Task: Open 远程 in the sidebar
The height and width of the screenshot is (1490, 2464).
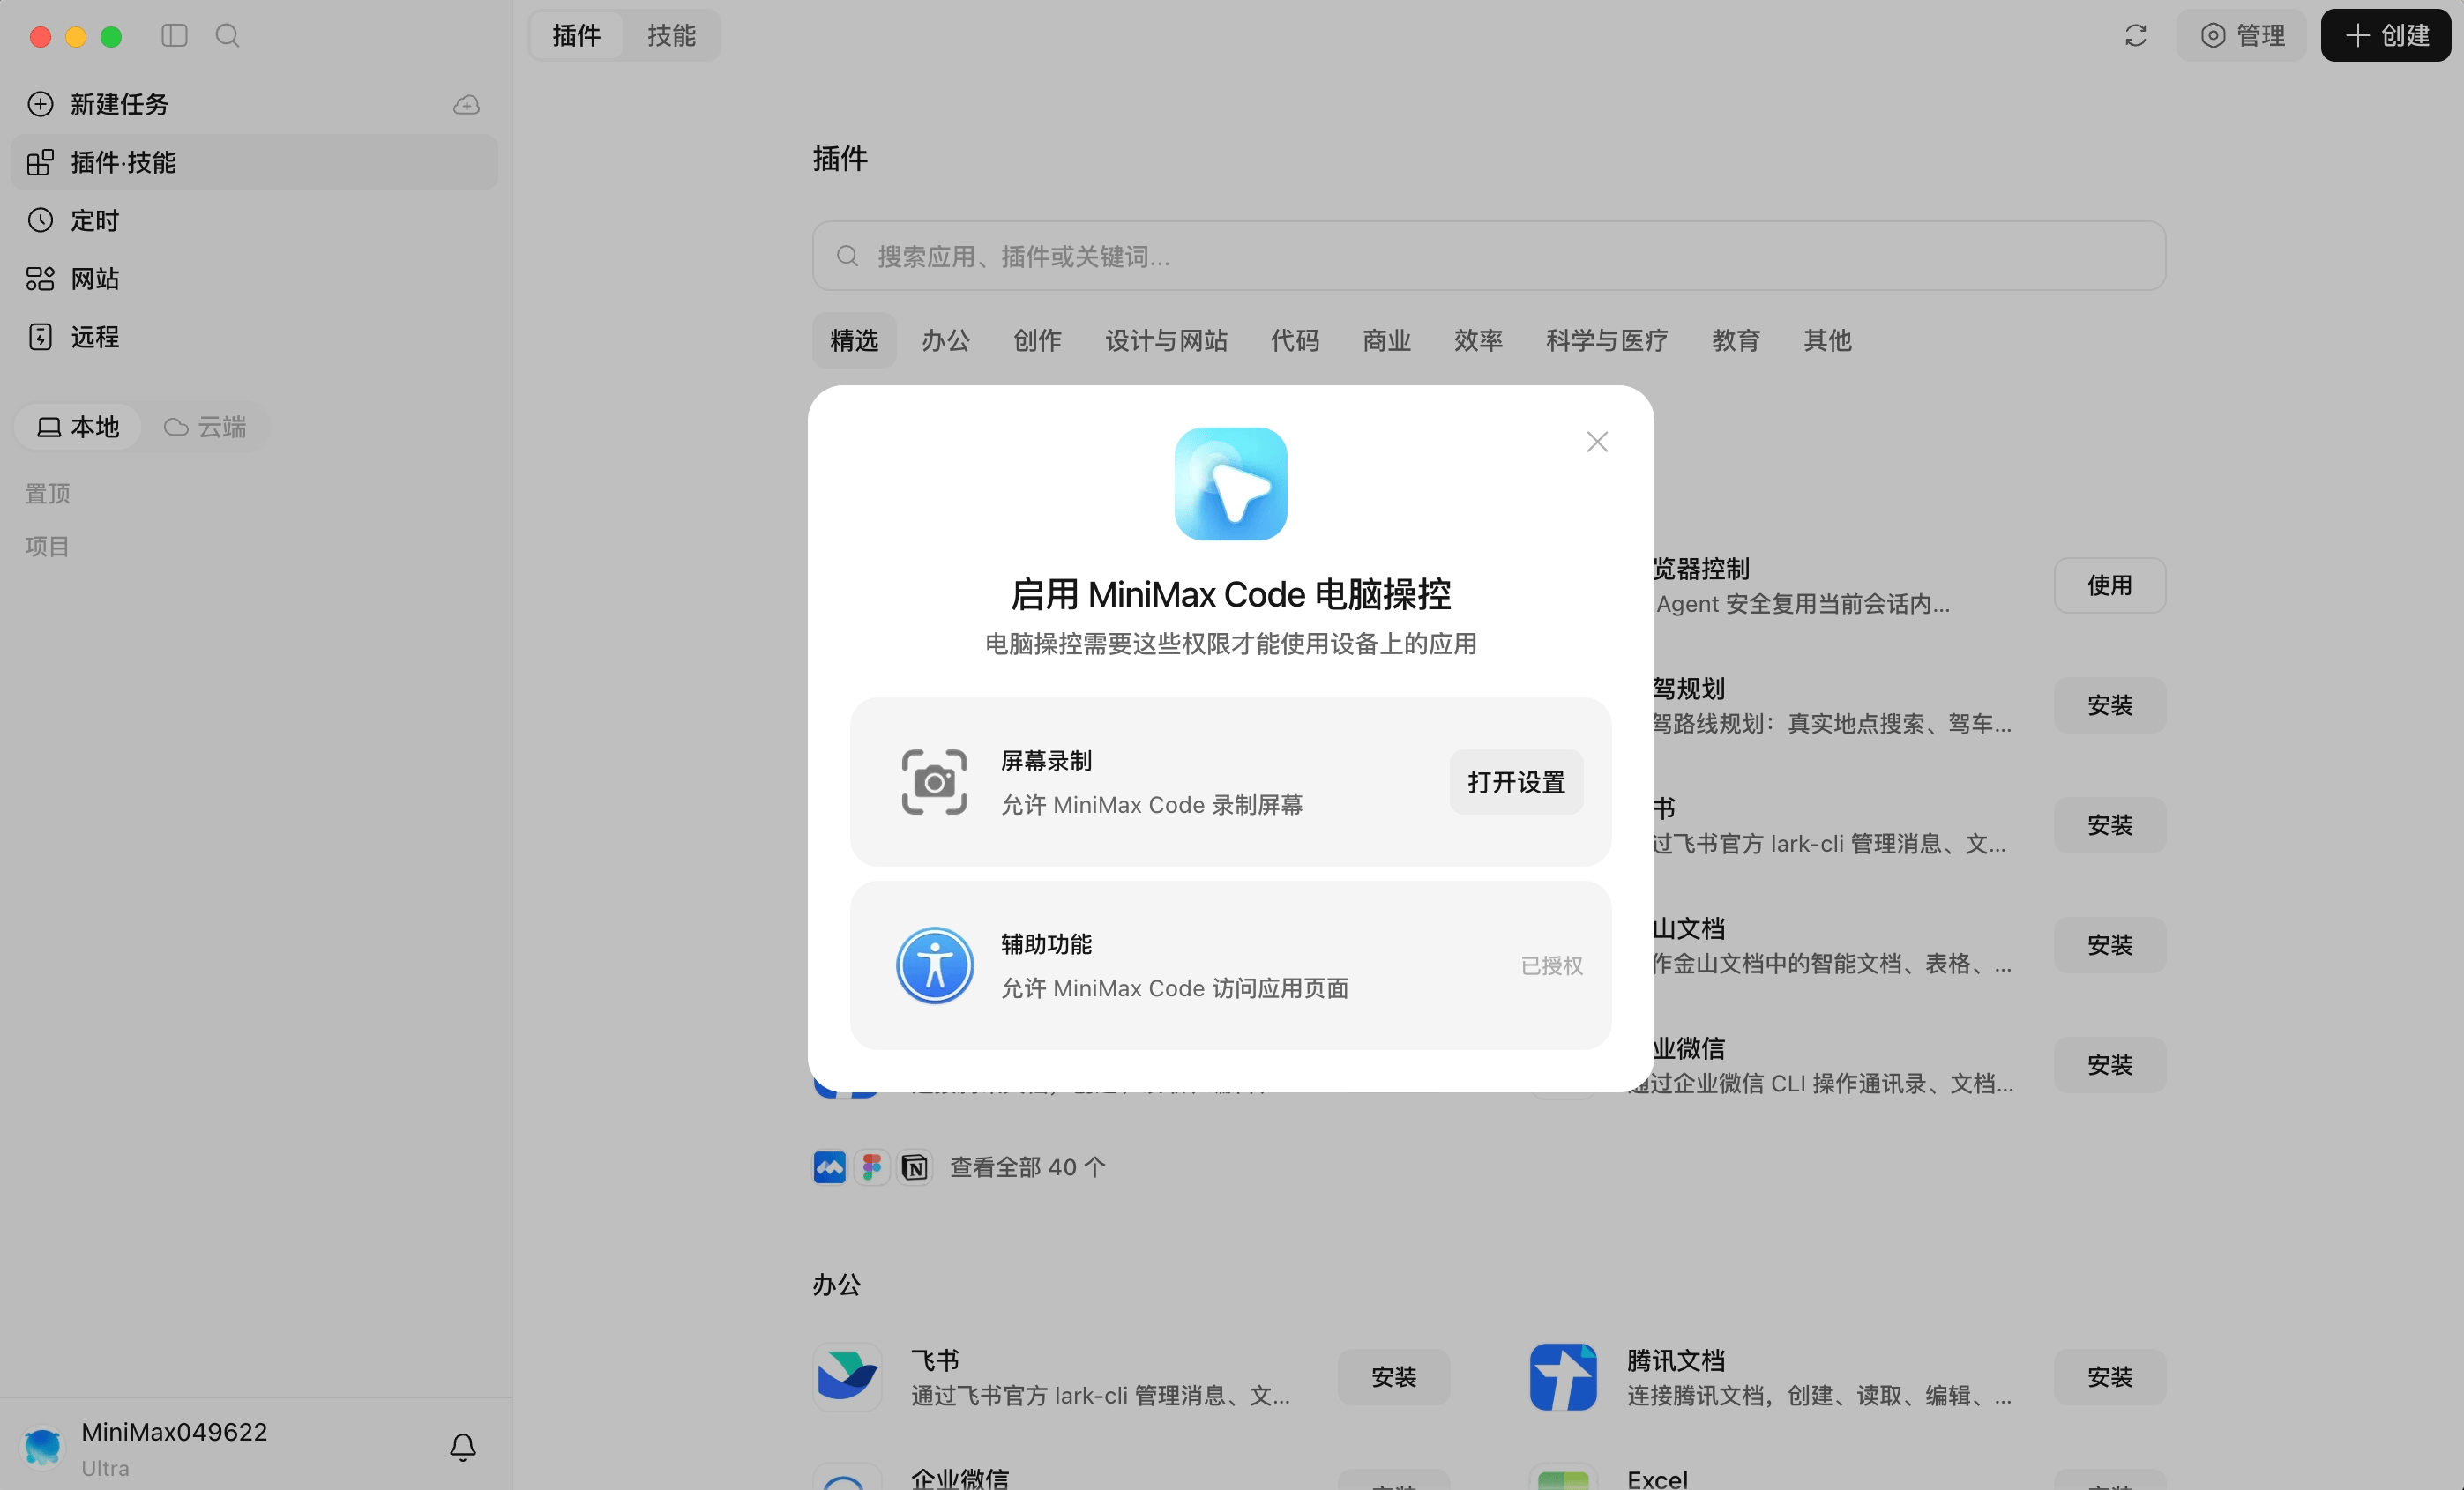Action: [254, 337]
